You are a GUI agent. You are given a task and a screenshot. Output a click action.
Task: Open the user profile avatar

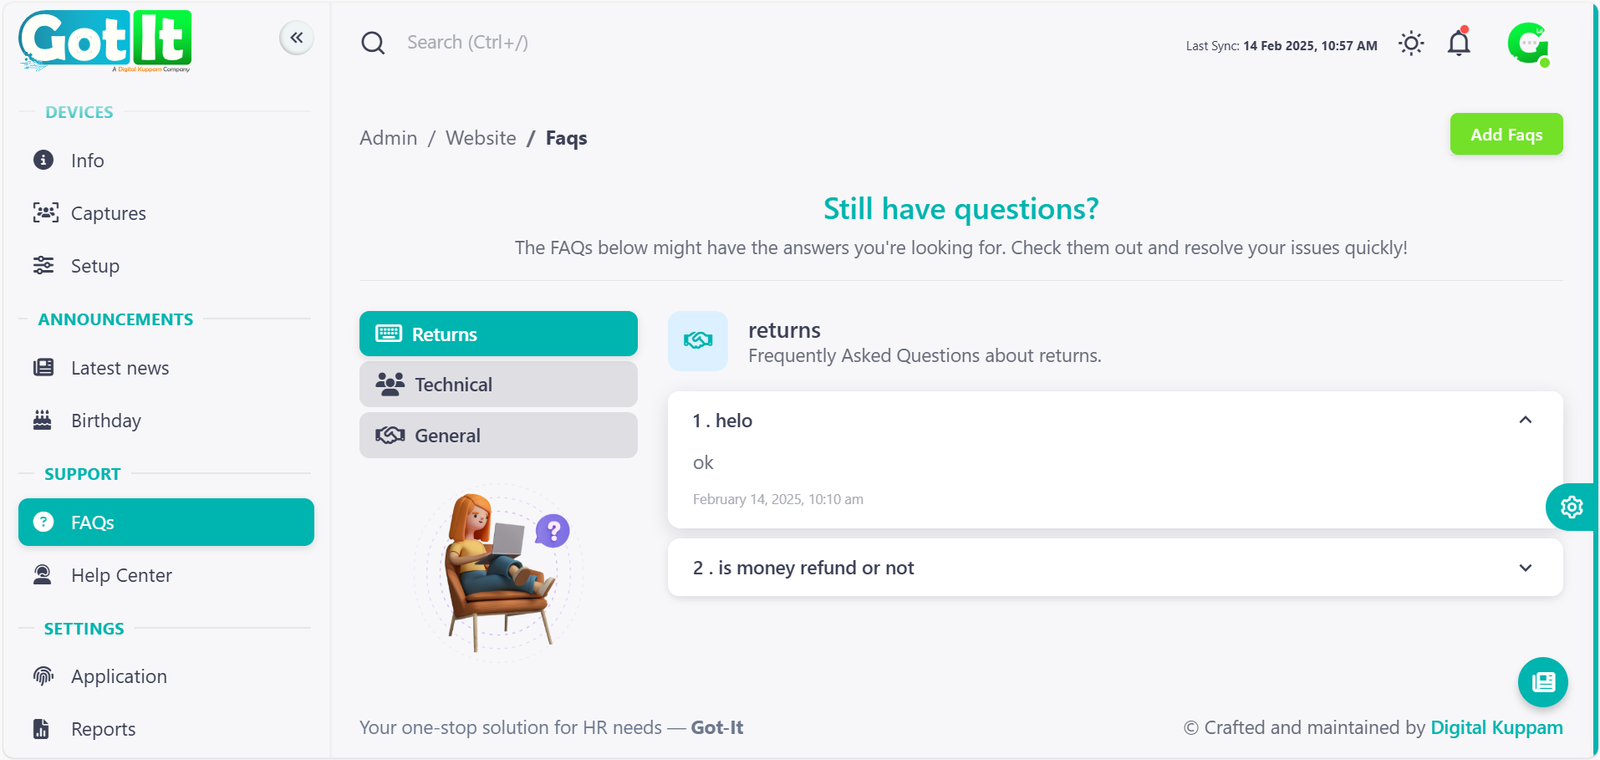click(1528, 44)
